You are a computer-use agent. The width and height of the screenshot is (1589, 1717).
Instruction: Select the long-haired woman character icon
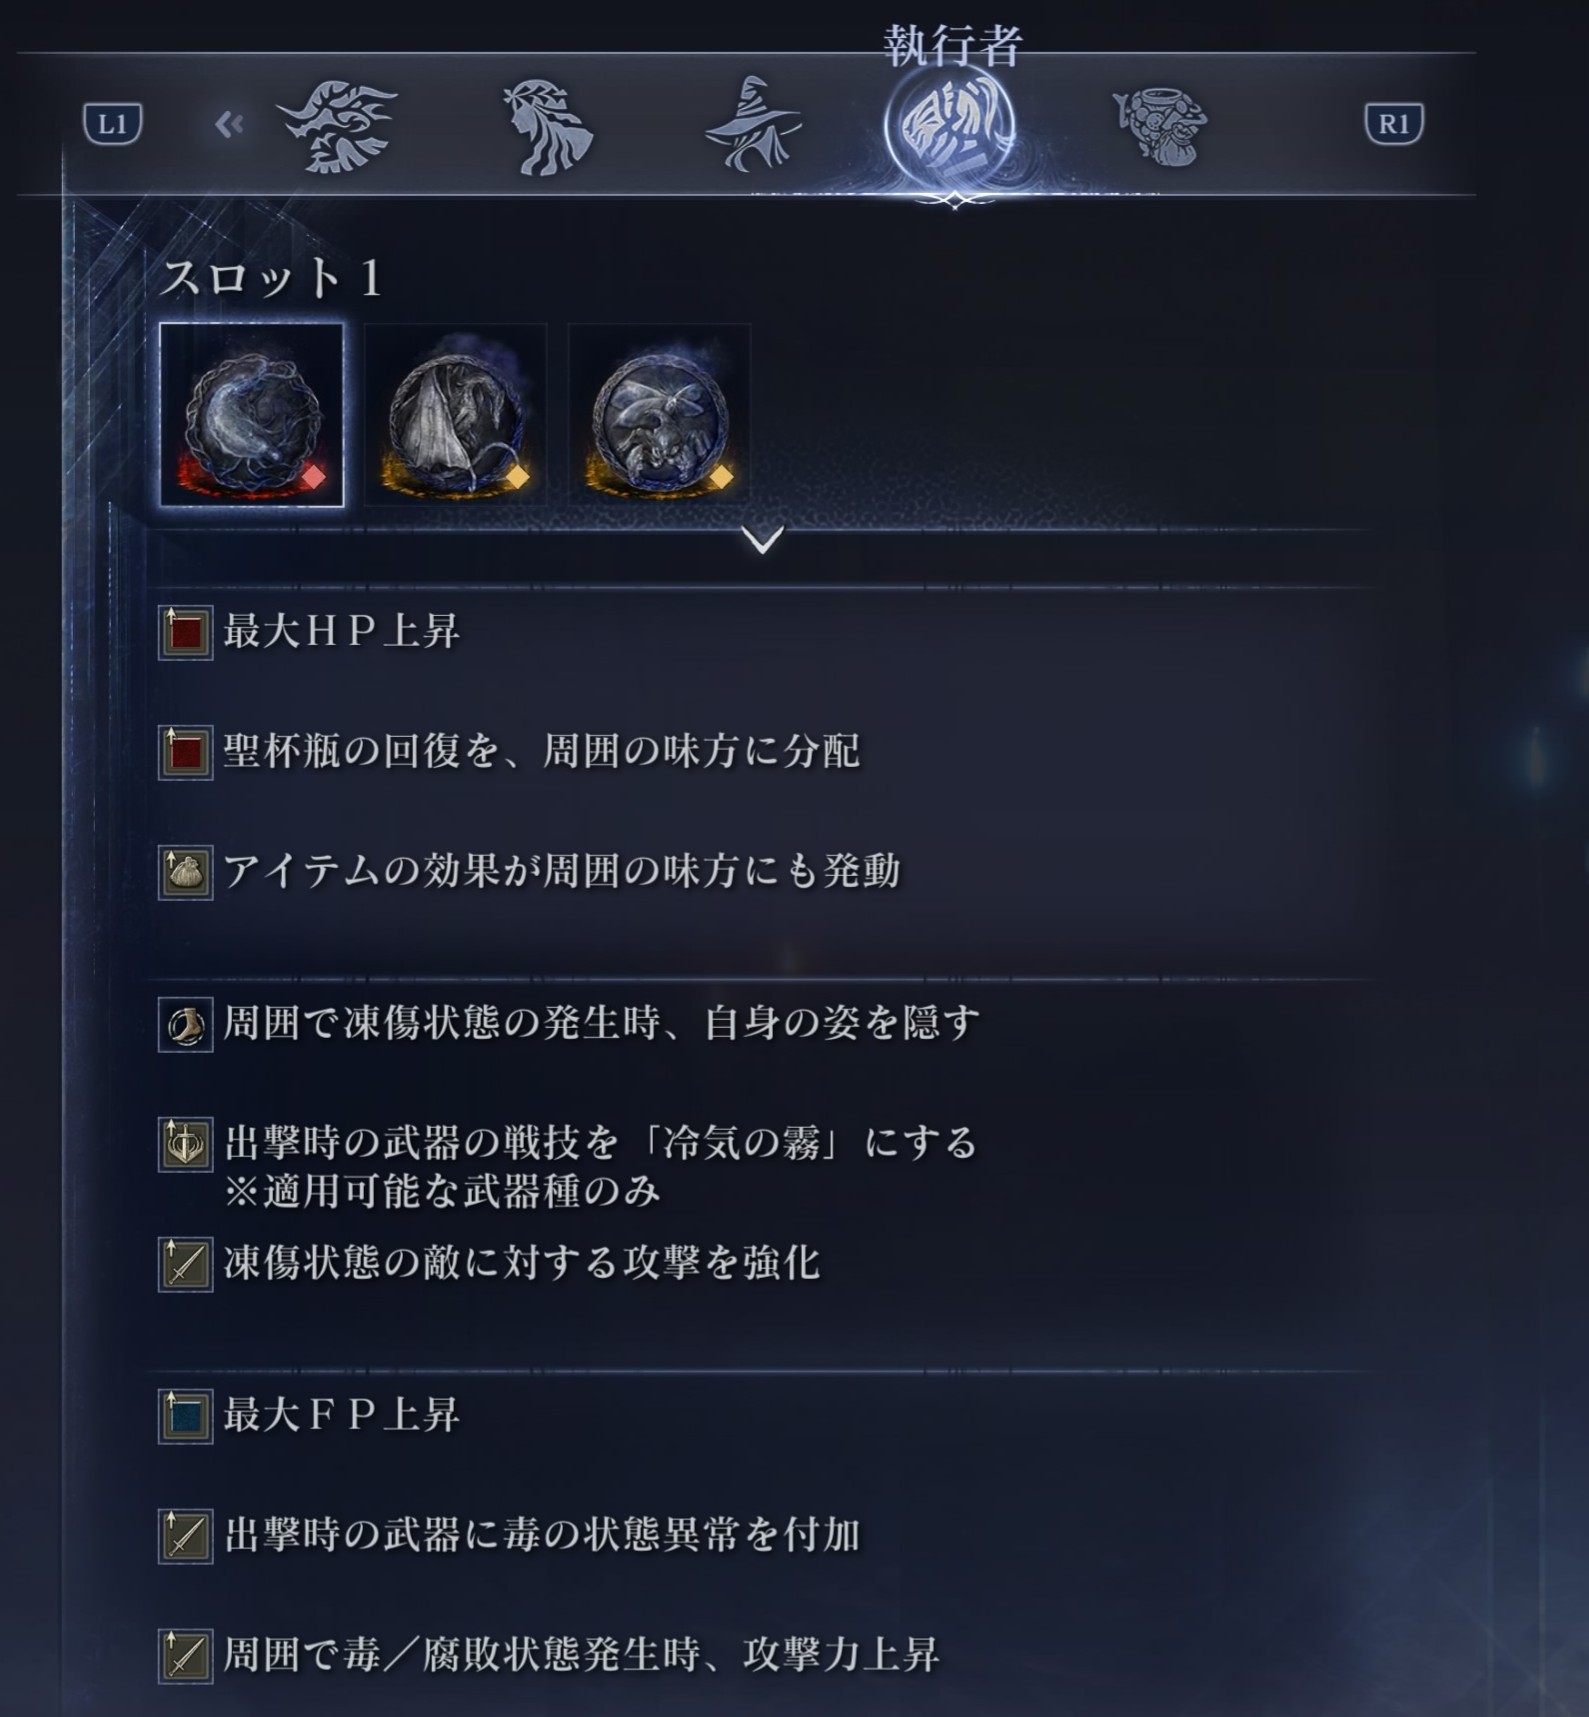click(x=547, y=128)
